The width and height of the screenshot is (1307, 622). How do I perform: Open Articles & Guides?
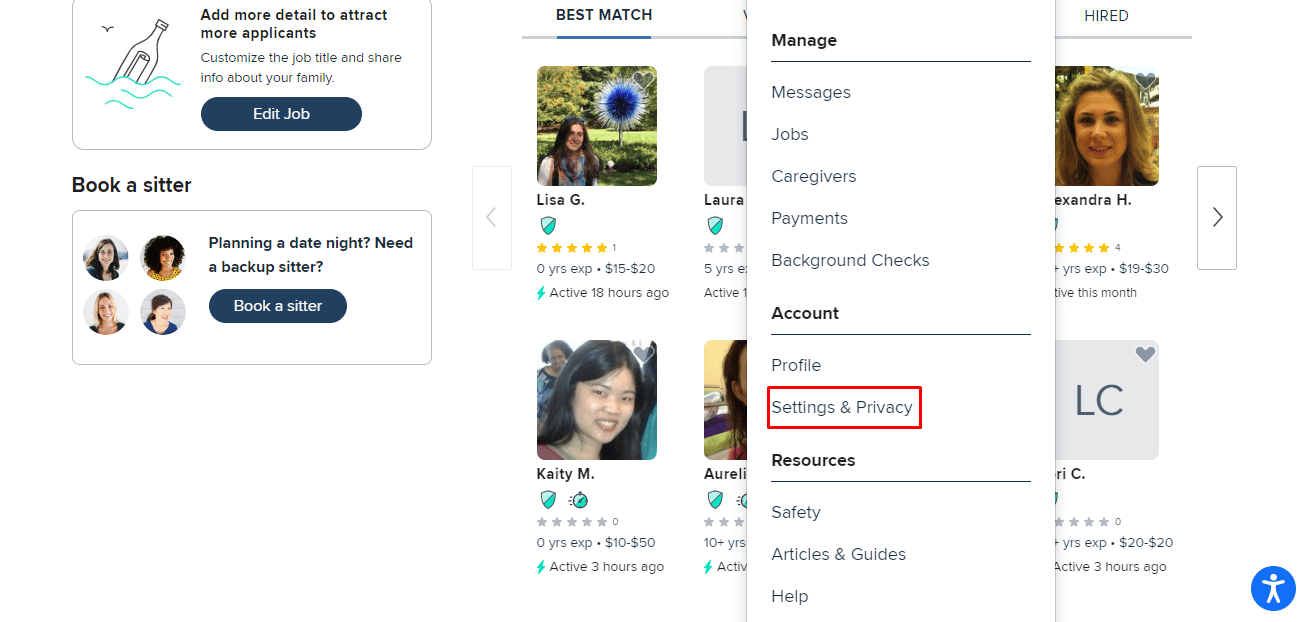[x=838, y=554]
